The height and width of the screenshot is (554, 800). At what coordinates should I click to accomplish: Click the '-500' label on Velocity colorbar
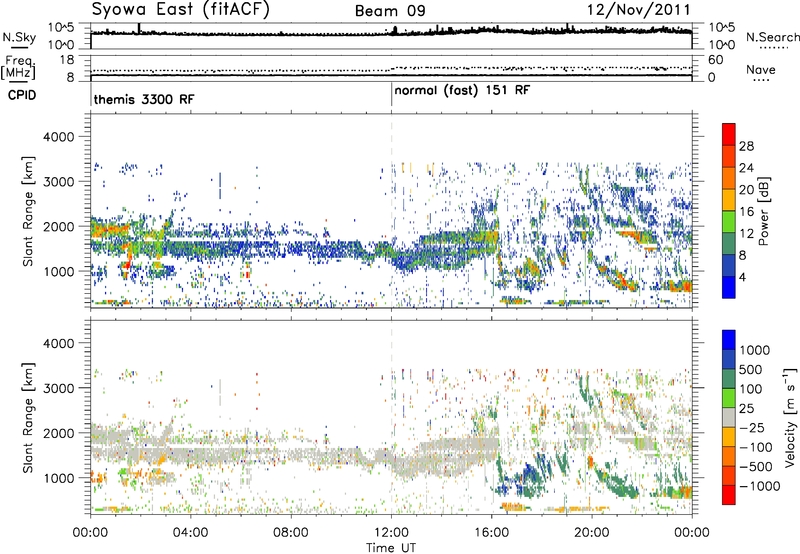pos(755,466)
